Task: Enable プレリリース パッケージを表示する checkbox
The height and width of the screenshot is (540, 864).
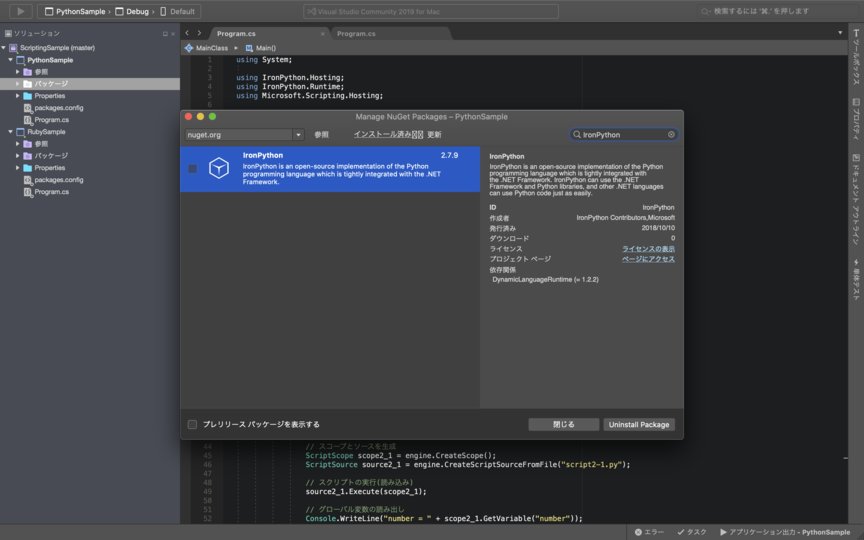Action: click(x=192, y=424)
